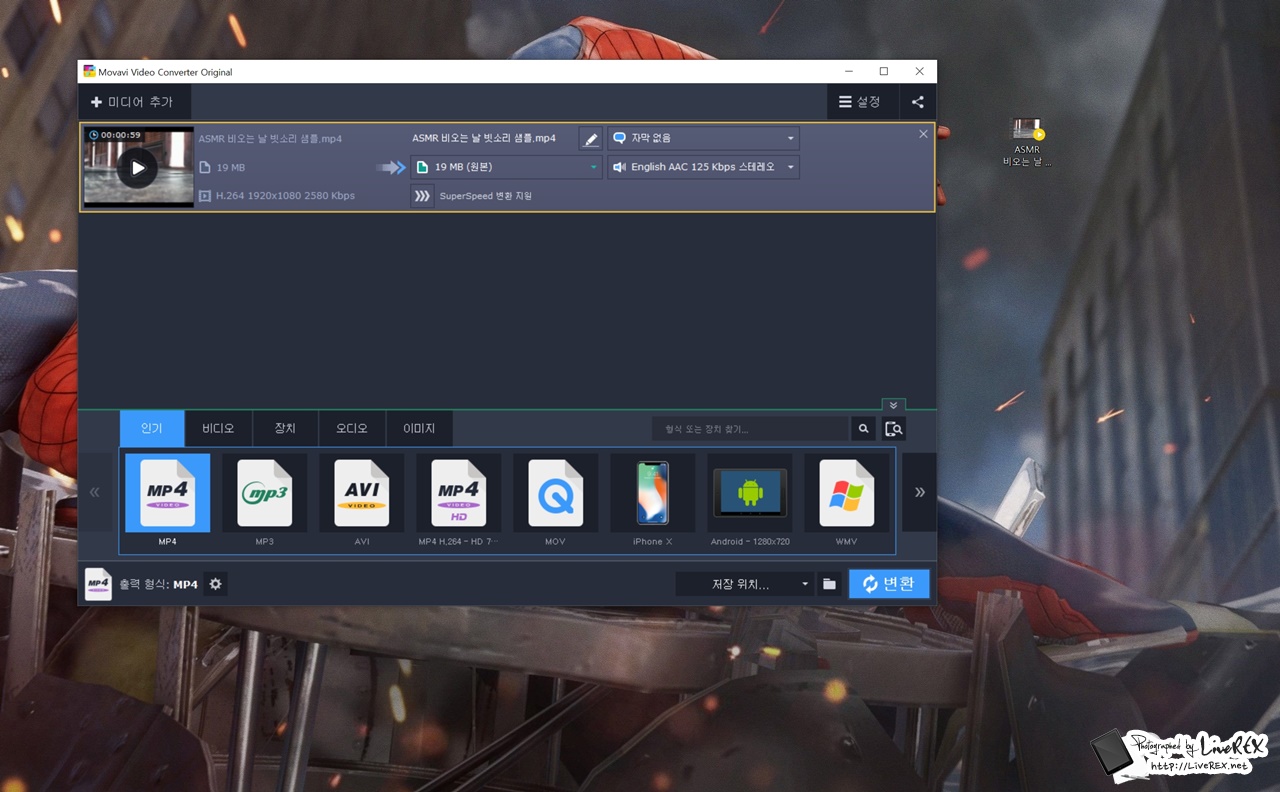Click the pencil icon to rename output file

click(591, 139)
